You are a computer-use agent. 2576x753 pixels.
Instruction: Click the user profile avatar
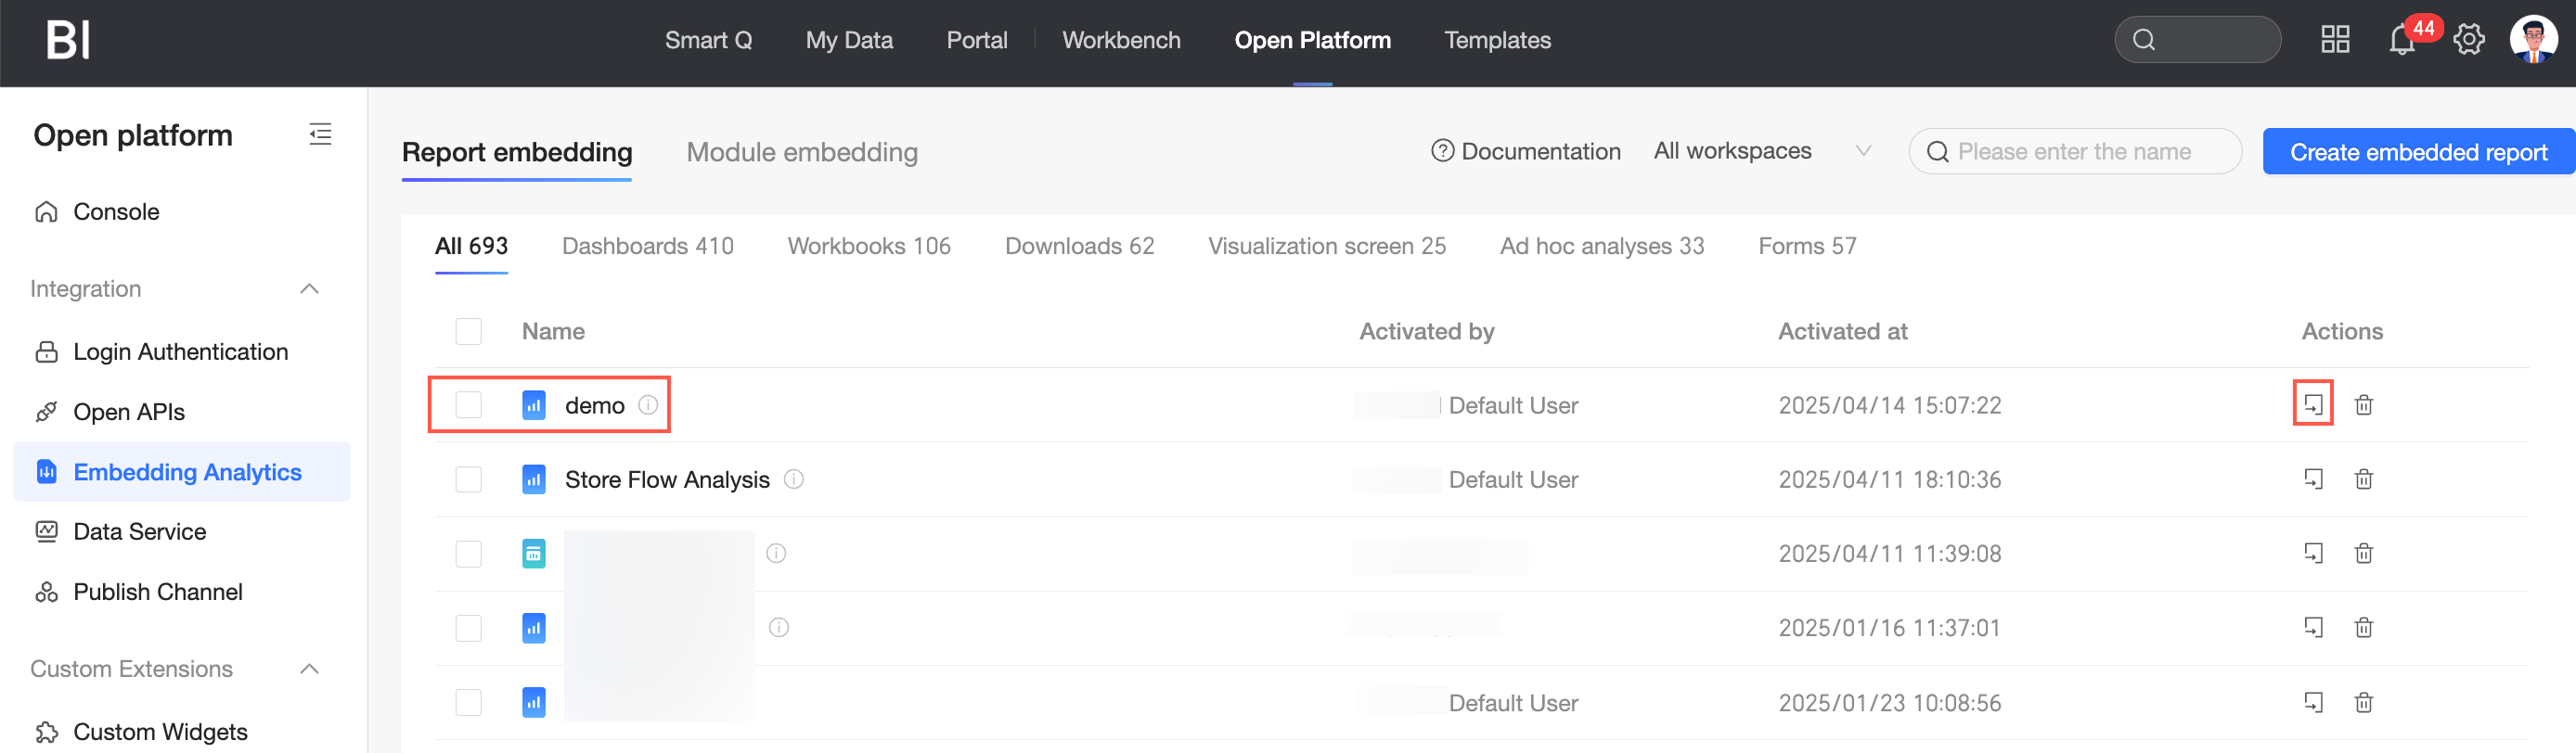(2532, 40)
